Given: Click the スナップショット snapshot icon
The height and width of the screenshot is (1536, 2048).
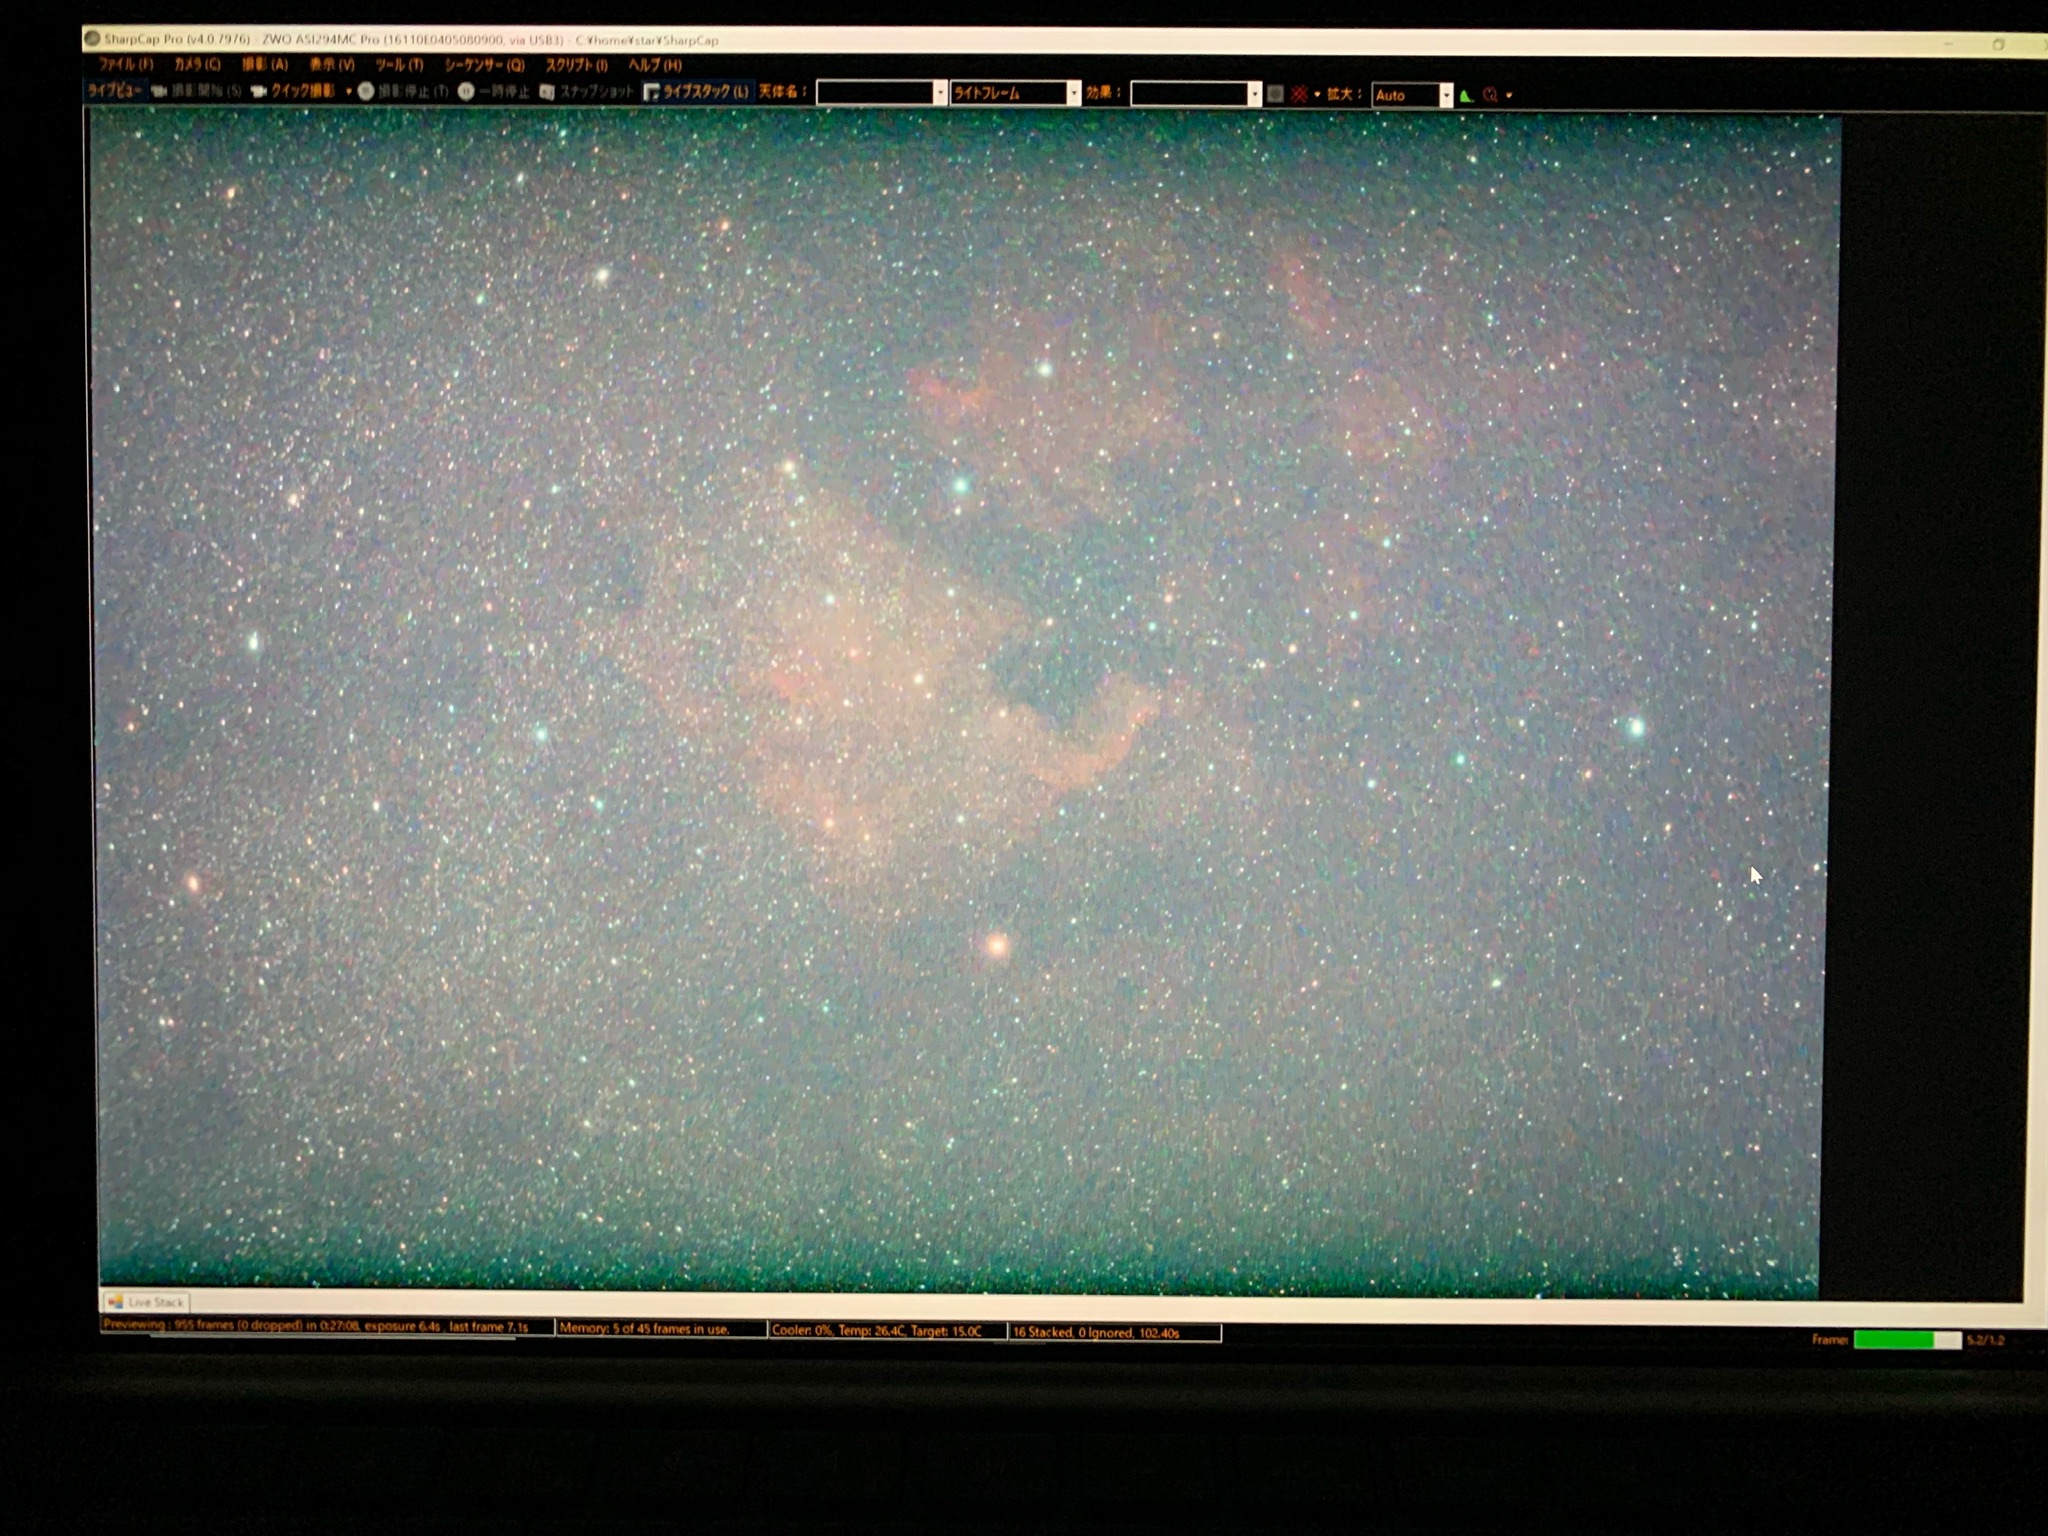Looking at the screenshot, I should (x=547, y=92).
